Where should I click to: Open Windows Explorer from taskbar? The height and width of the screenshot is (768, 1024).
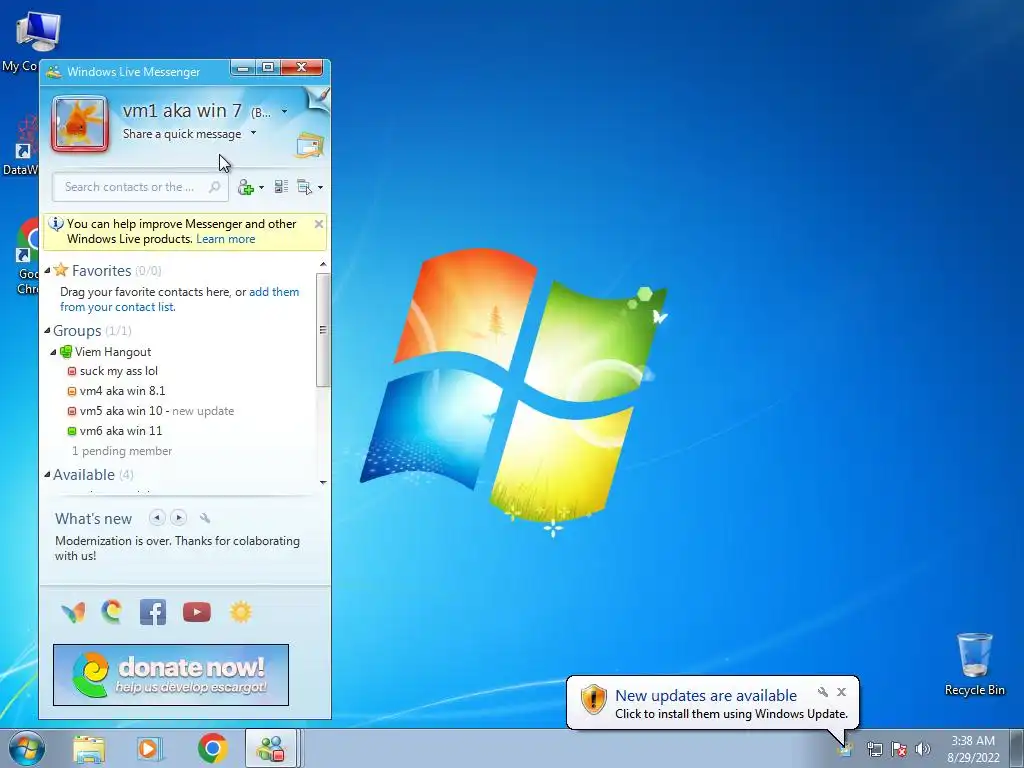click(x=89, y=748)
